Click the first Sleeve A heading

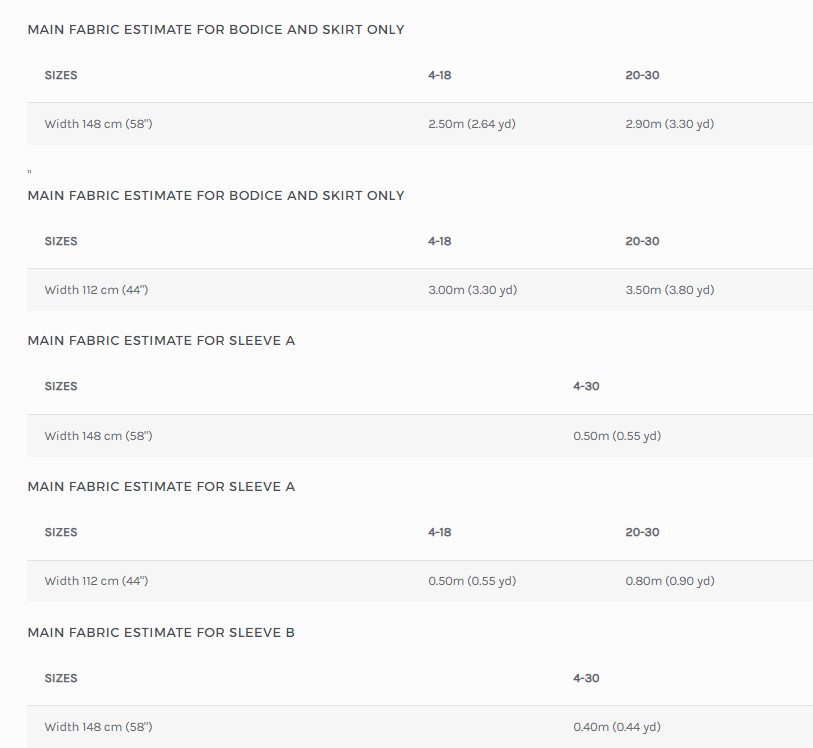[x=161, y=341]
